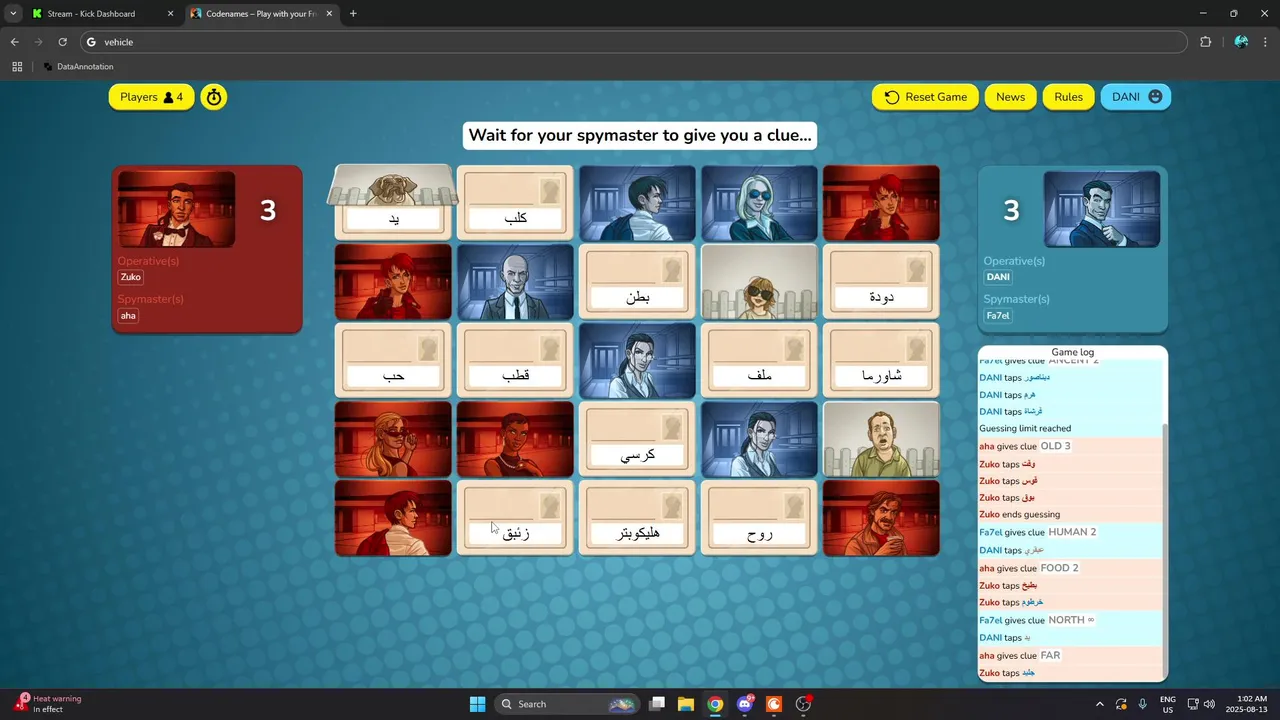Reload the current page
Screen dimensions: 1280x720
(x=62, y=42)
